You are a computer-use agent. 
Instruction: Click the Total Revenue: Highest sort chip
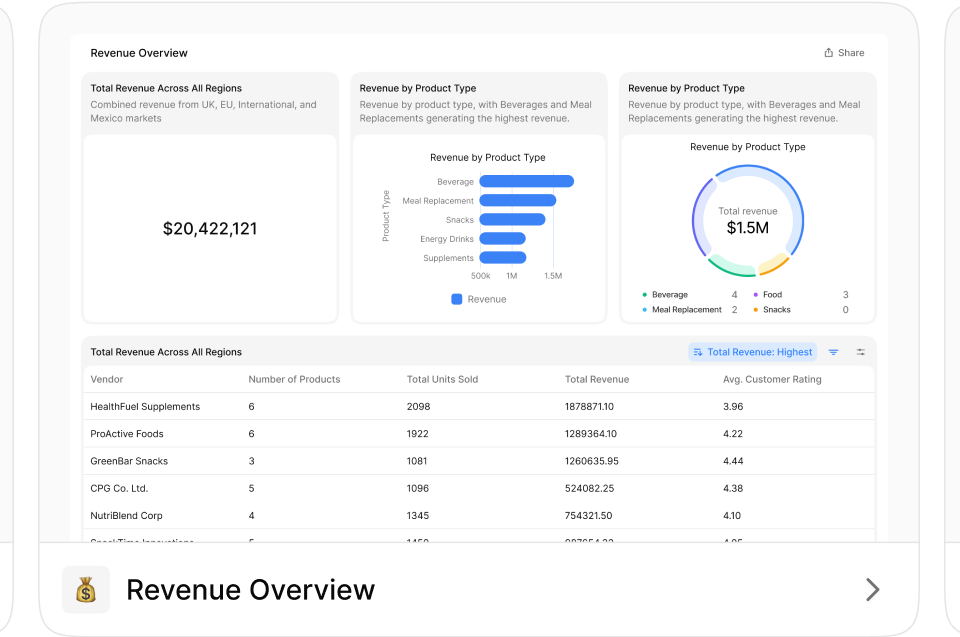click(x=752, y=352)
